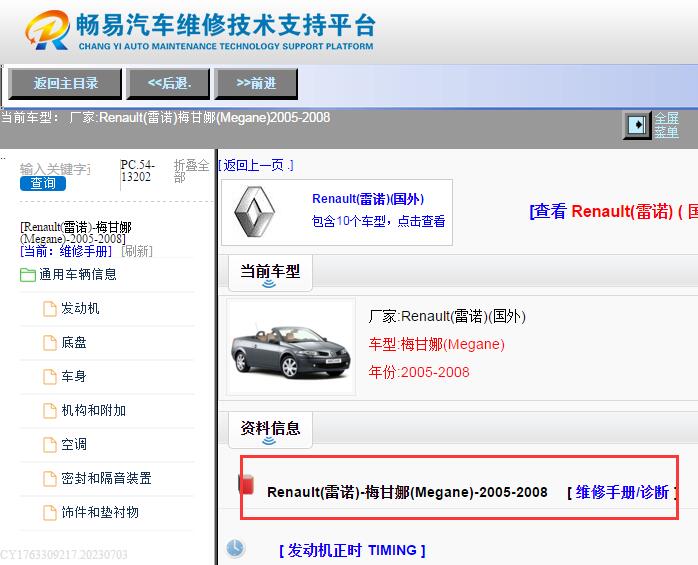Click the page icon beside 机构和附加
The image size is (698, 565).
coord(49,411)
